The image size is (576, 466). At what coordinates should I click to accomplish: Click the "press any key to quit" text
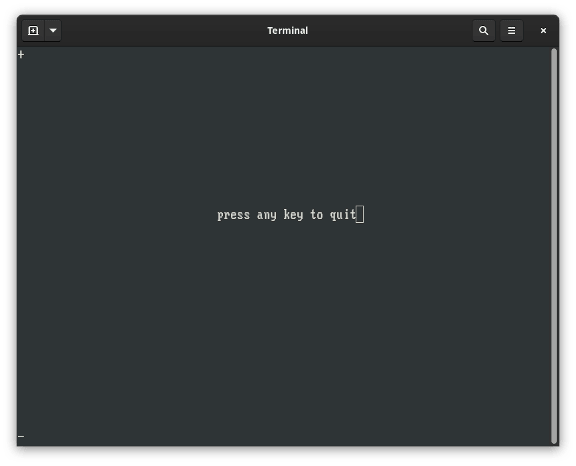point(287,215)
